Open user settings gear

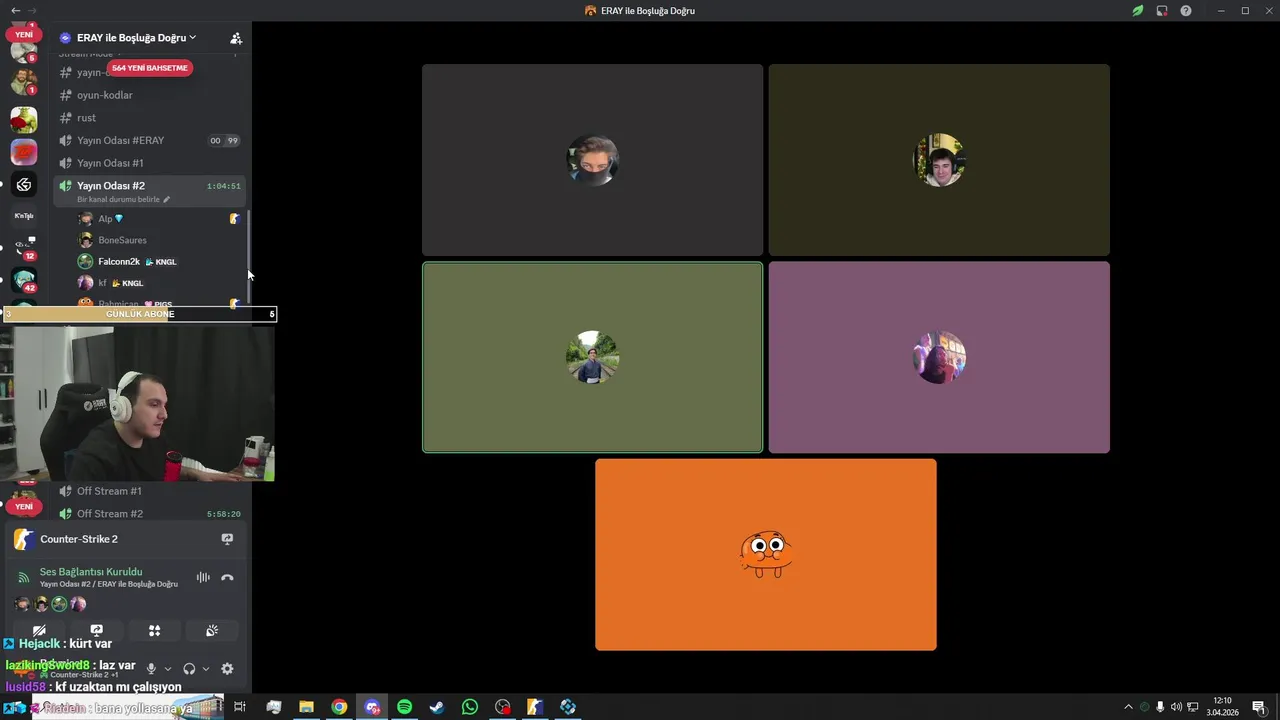coord(227,669)
